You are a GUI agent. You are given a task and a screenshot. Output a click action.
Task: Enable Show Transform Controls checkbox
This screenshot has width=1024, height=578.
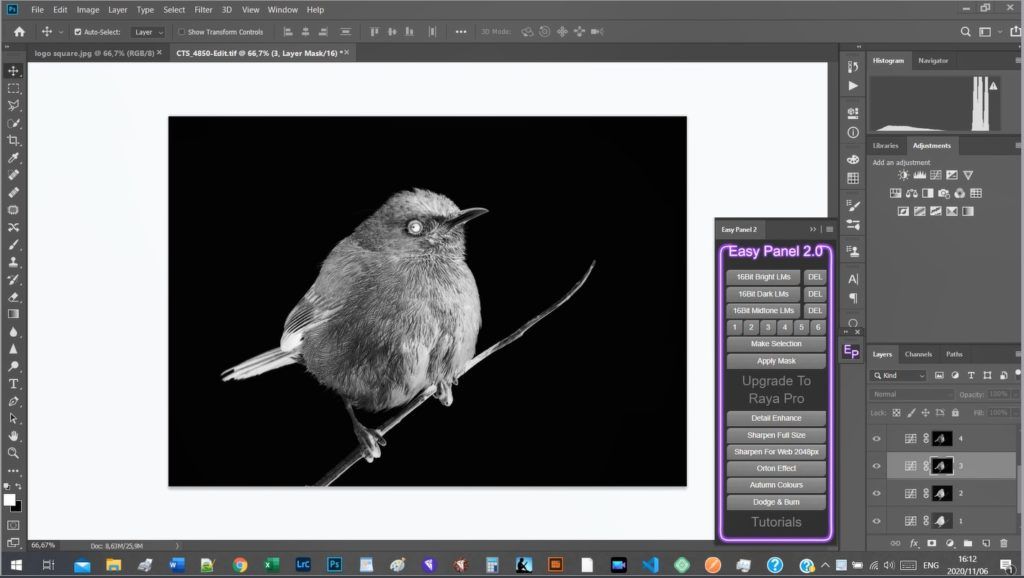click(182, 32)
